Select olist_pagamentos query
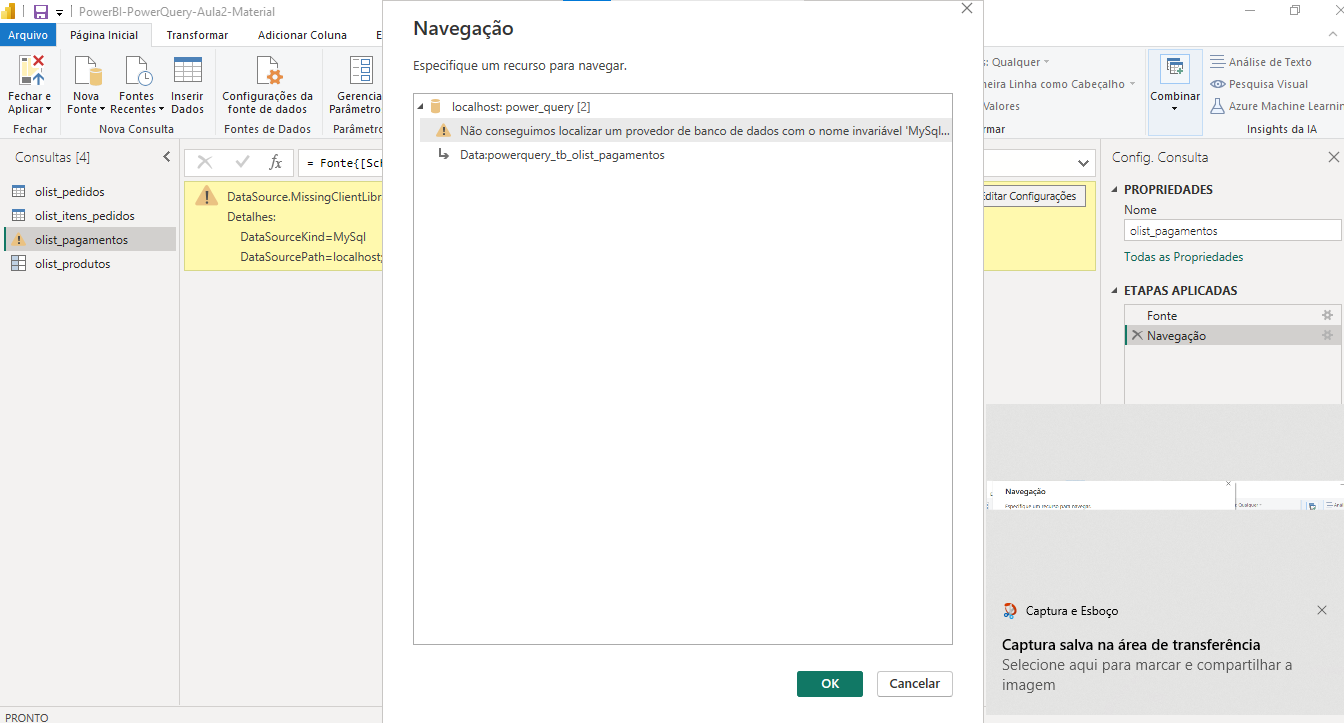1344x723 pixels. tap(90, 240)
